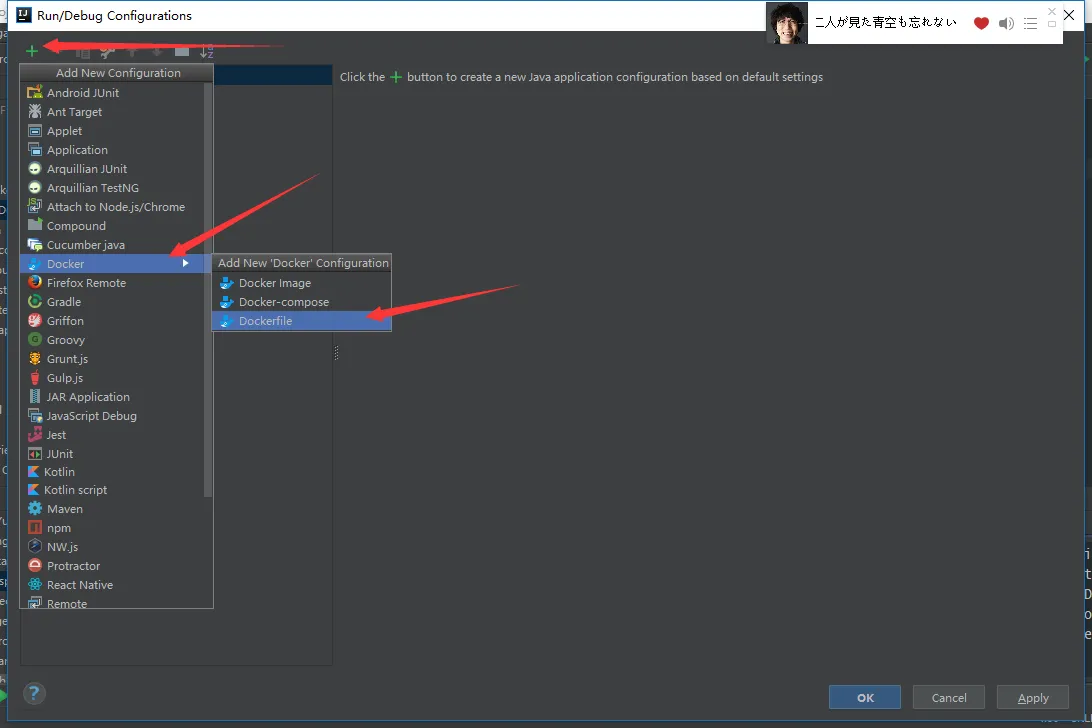Toggle the red heart favorite in music widget
The image size is (1092, 728).
pos(981,23)
